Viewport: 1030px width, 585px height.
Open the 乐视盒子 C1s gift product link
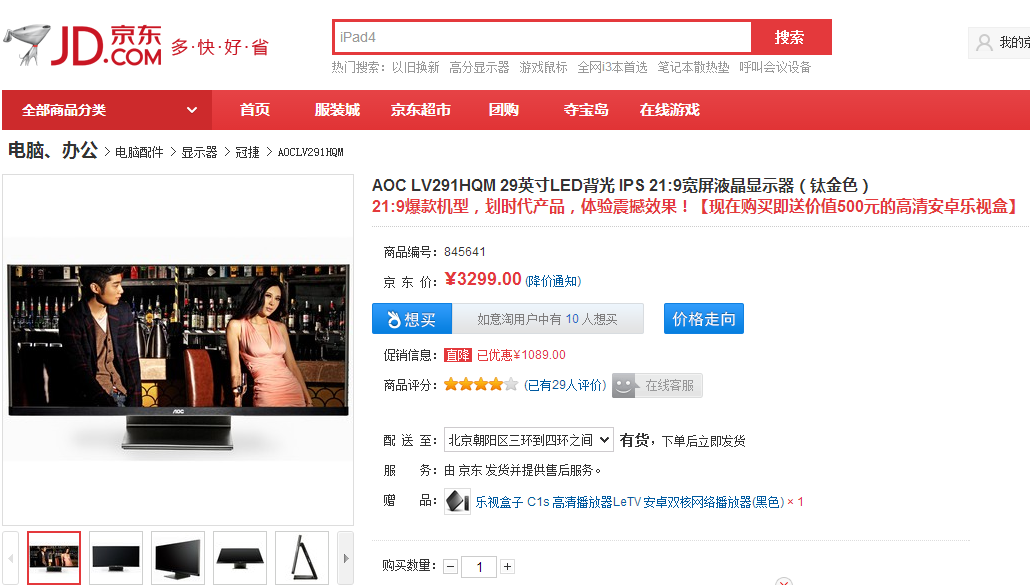pos(630,502)
